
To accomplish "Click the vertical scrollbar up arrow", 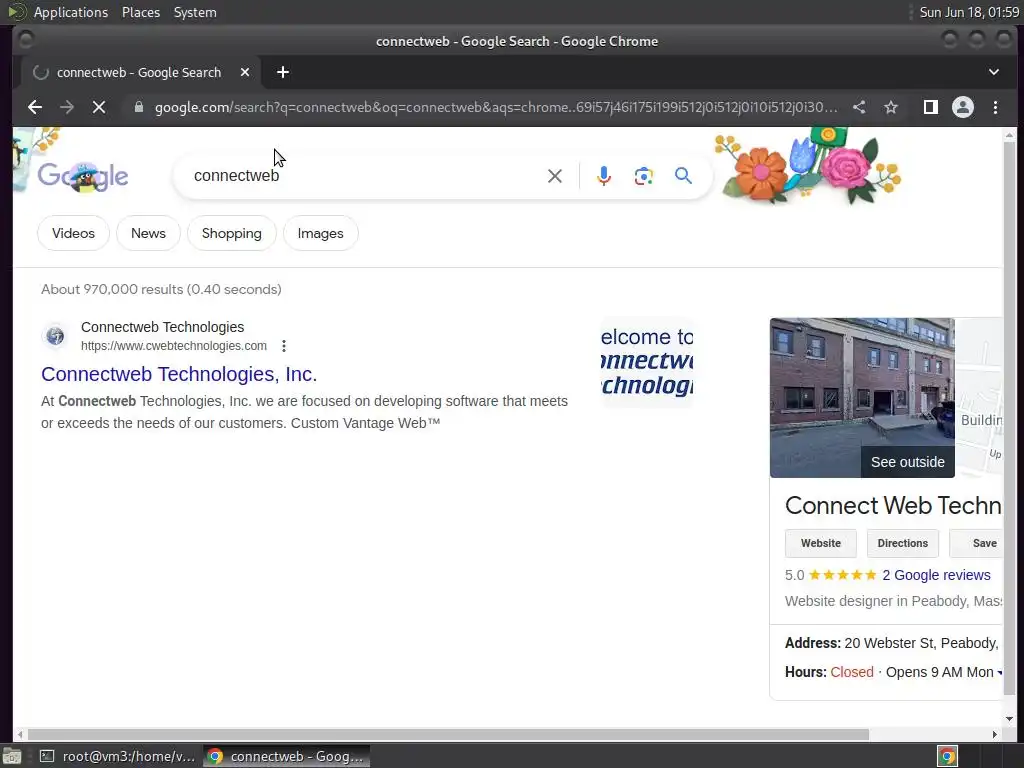I will point(1009,136).
